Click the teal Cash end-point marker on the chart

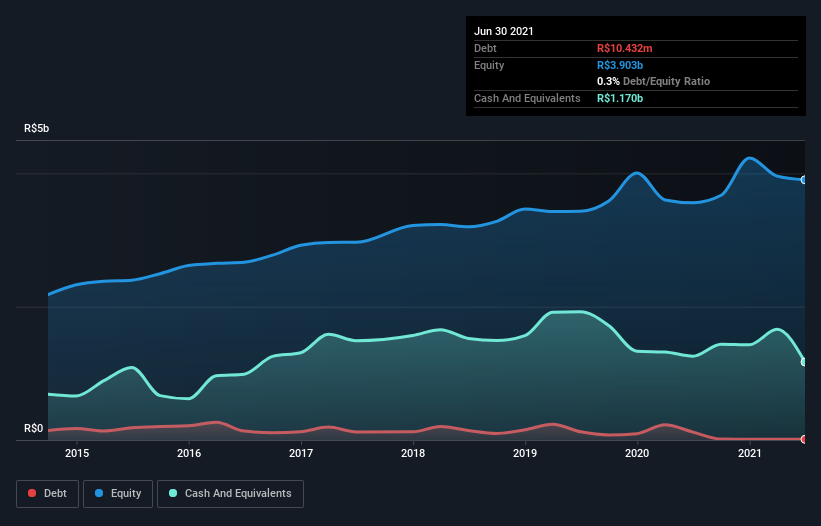pos(804,362)
